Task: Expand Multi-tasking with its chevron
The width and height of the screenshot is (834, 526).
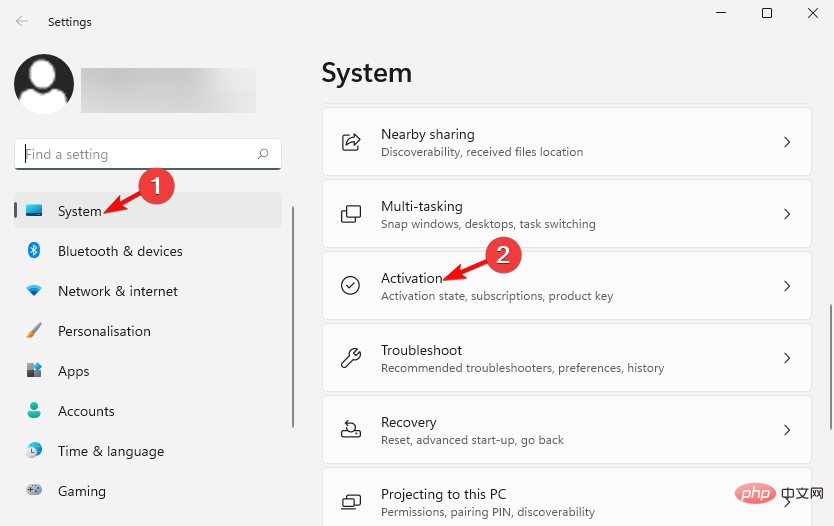Action: point(787,214)
